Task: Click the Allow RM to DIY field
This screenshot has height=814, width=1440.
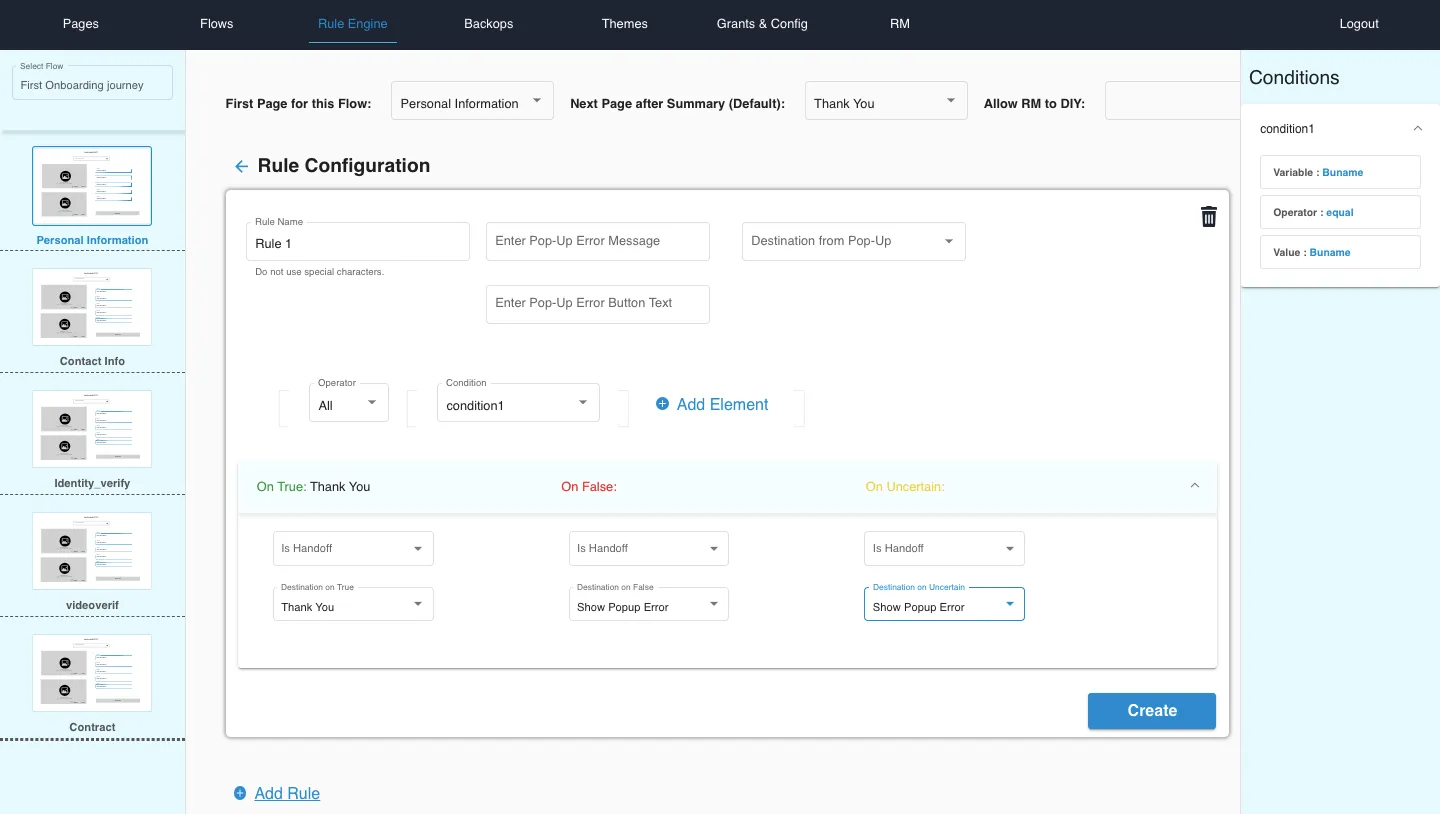Action: pos(1172,101)
